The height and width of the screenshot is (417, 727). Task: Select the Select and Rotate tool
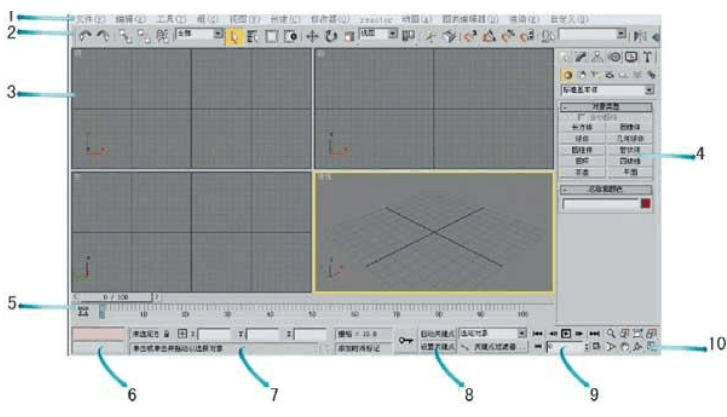click(331, 36)
